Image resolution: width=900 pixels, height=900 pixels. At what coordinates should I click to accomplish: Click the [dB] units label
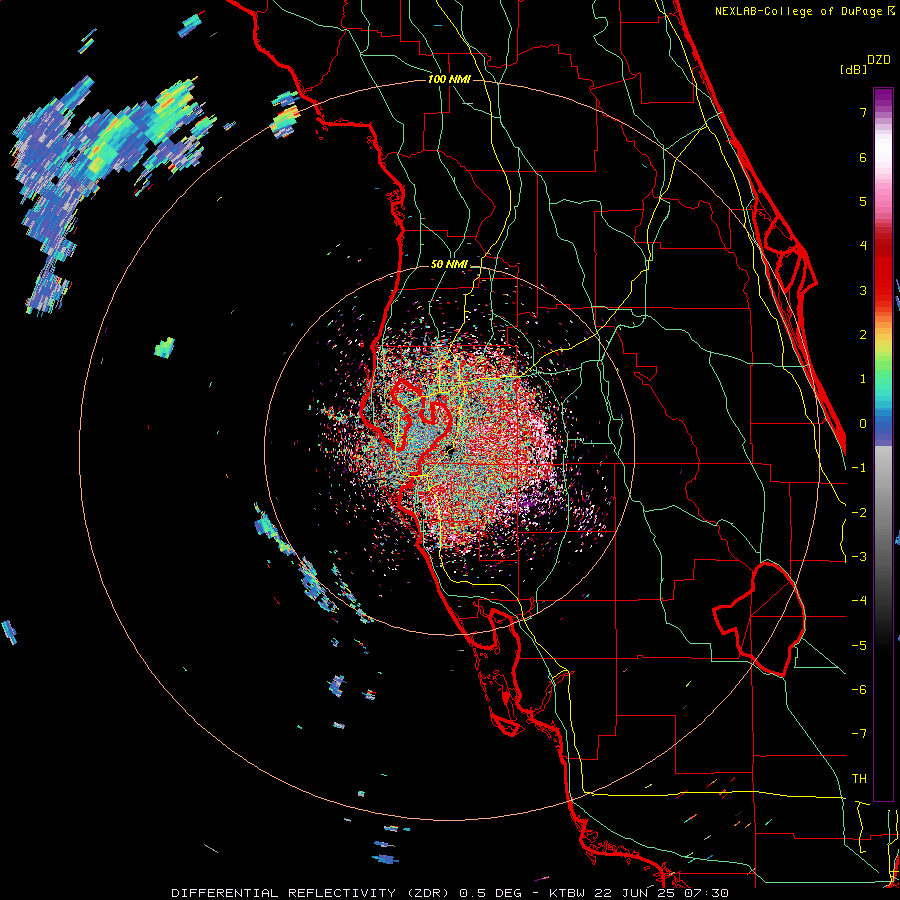click(x=854, y=69)
